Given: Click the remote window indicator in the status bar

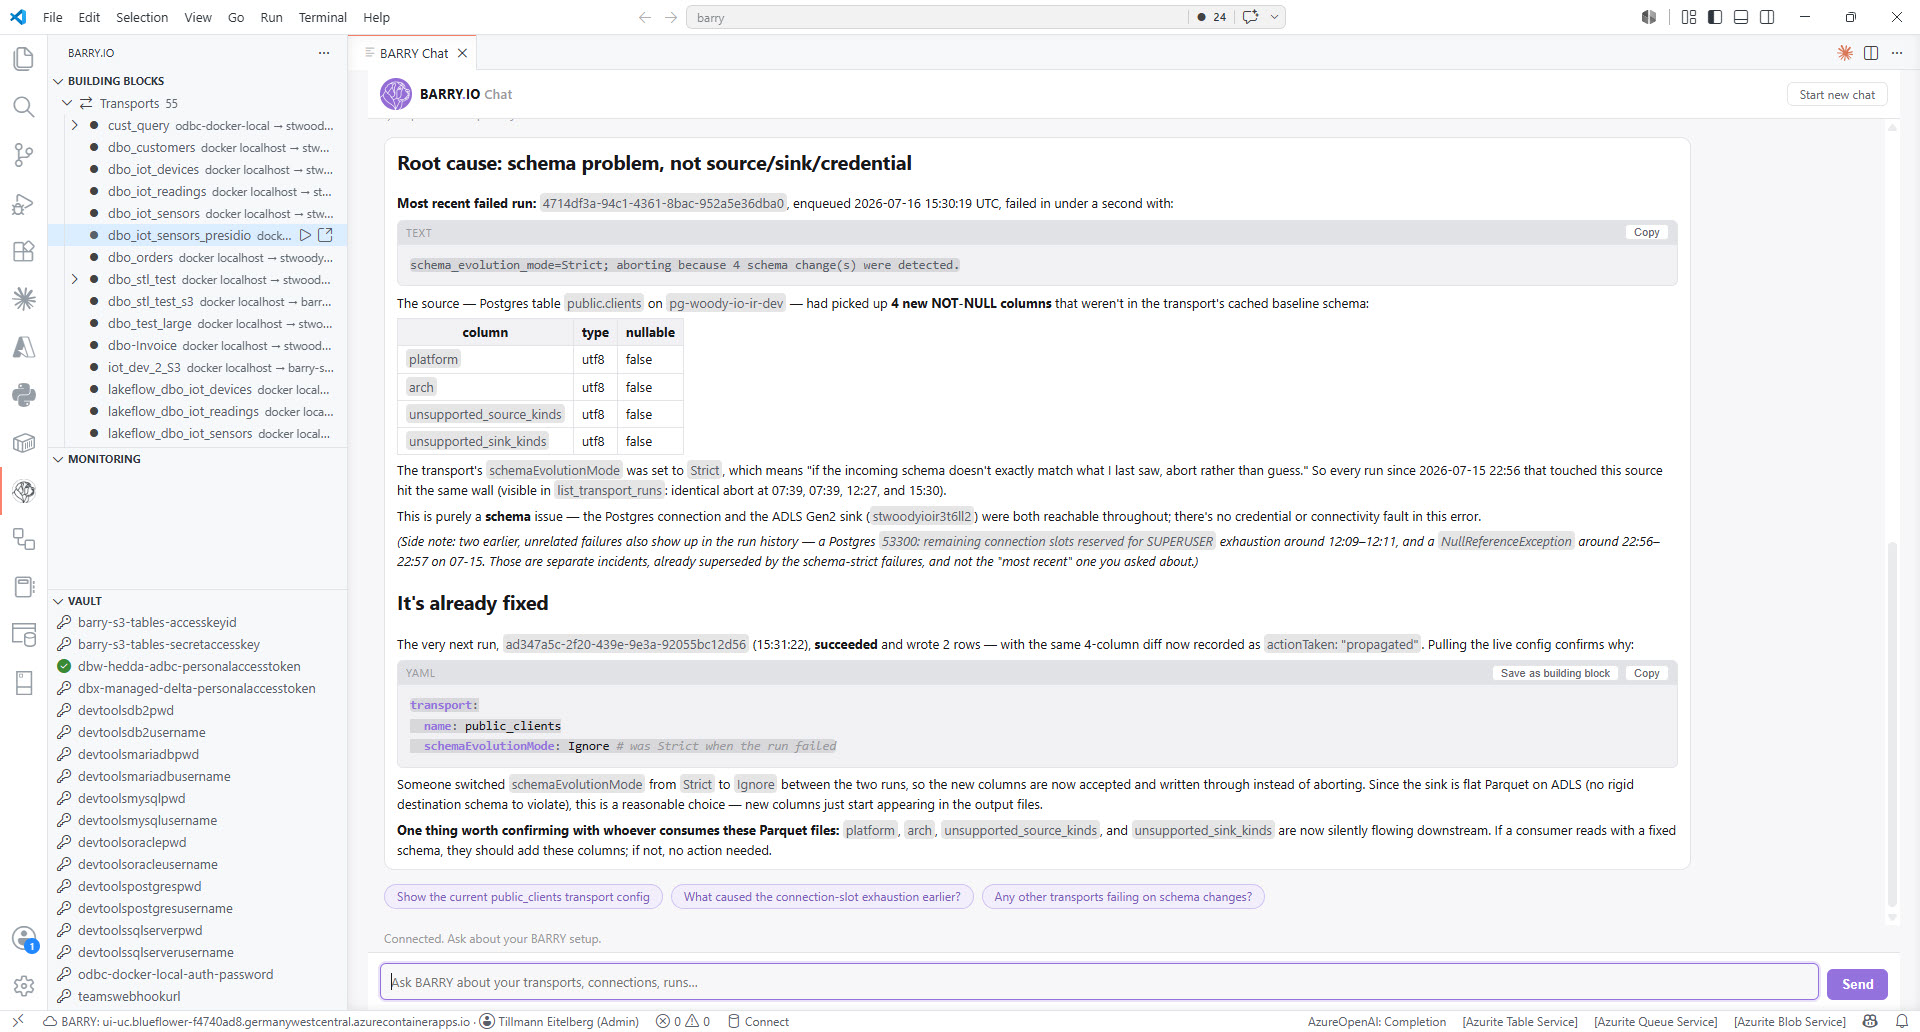Looking at the screenshot, I should (18, 1021).
